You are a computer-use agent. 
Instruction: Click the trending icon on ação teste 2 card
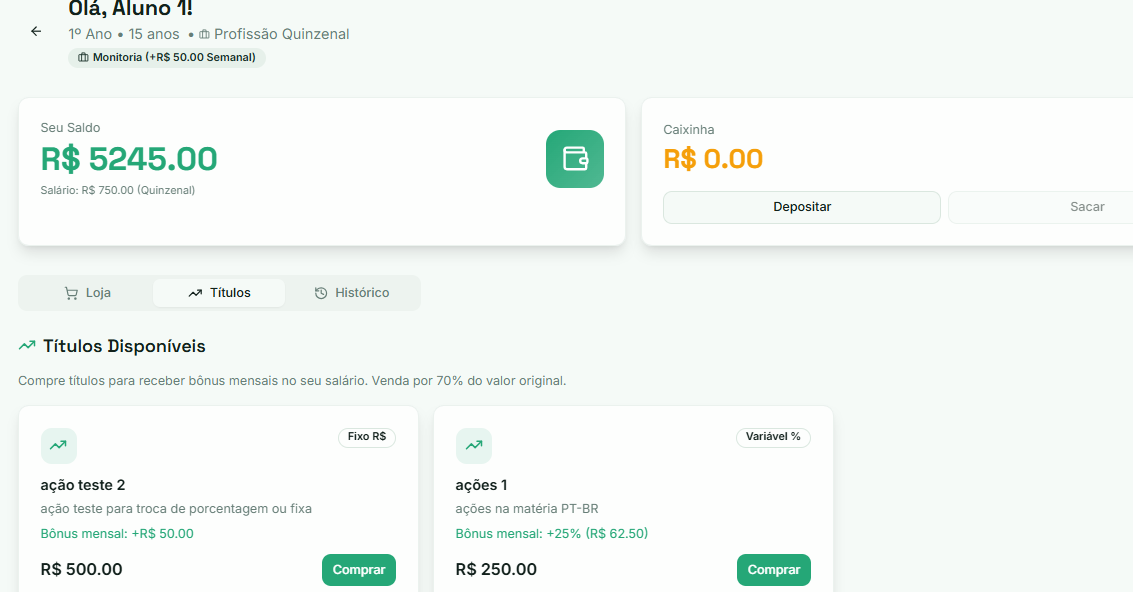click(59, 446)
